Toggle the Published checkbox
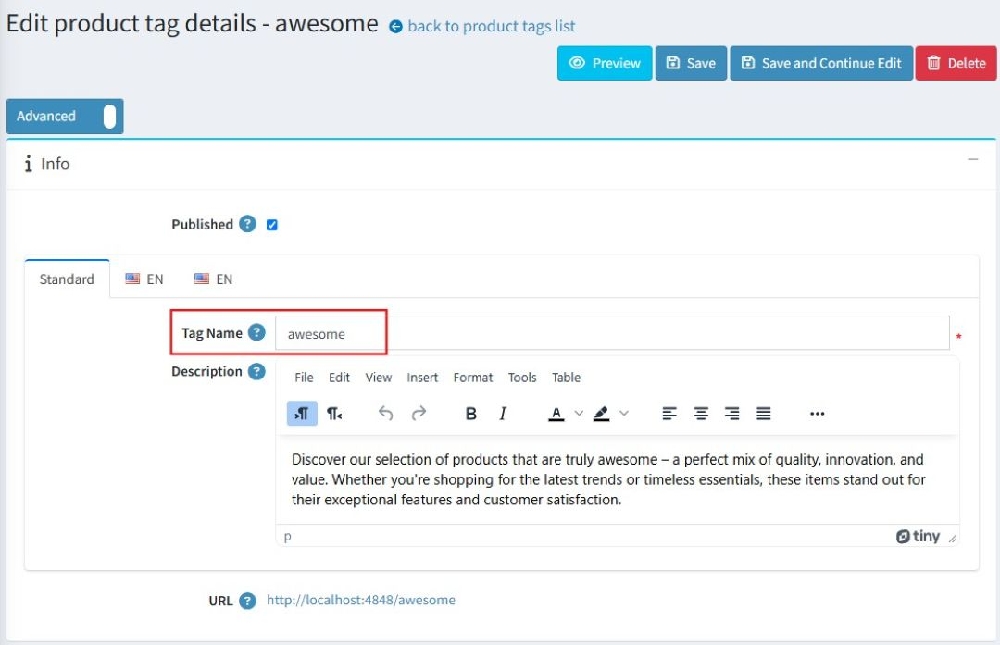The image size is (1000, 645). coord(272,225)
